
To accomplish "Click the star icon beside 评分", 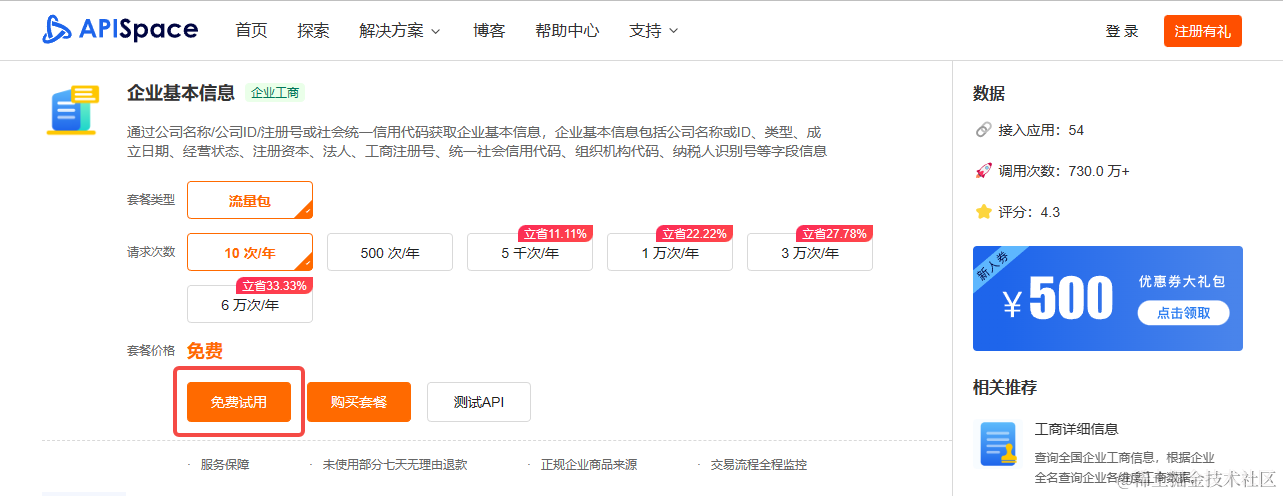I will tap(982, 212).
